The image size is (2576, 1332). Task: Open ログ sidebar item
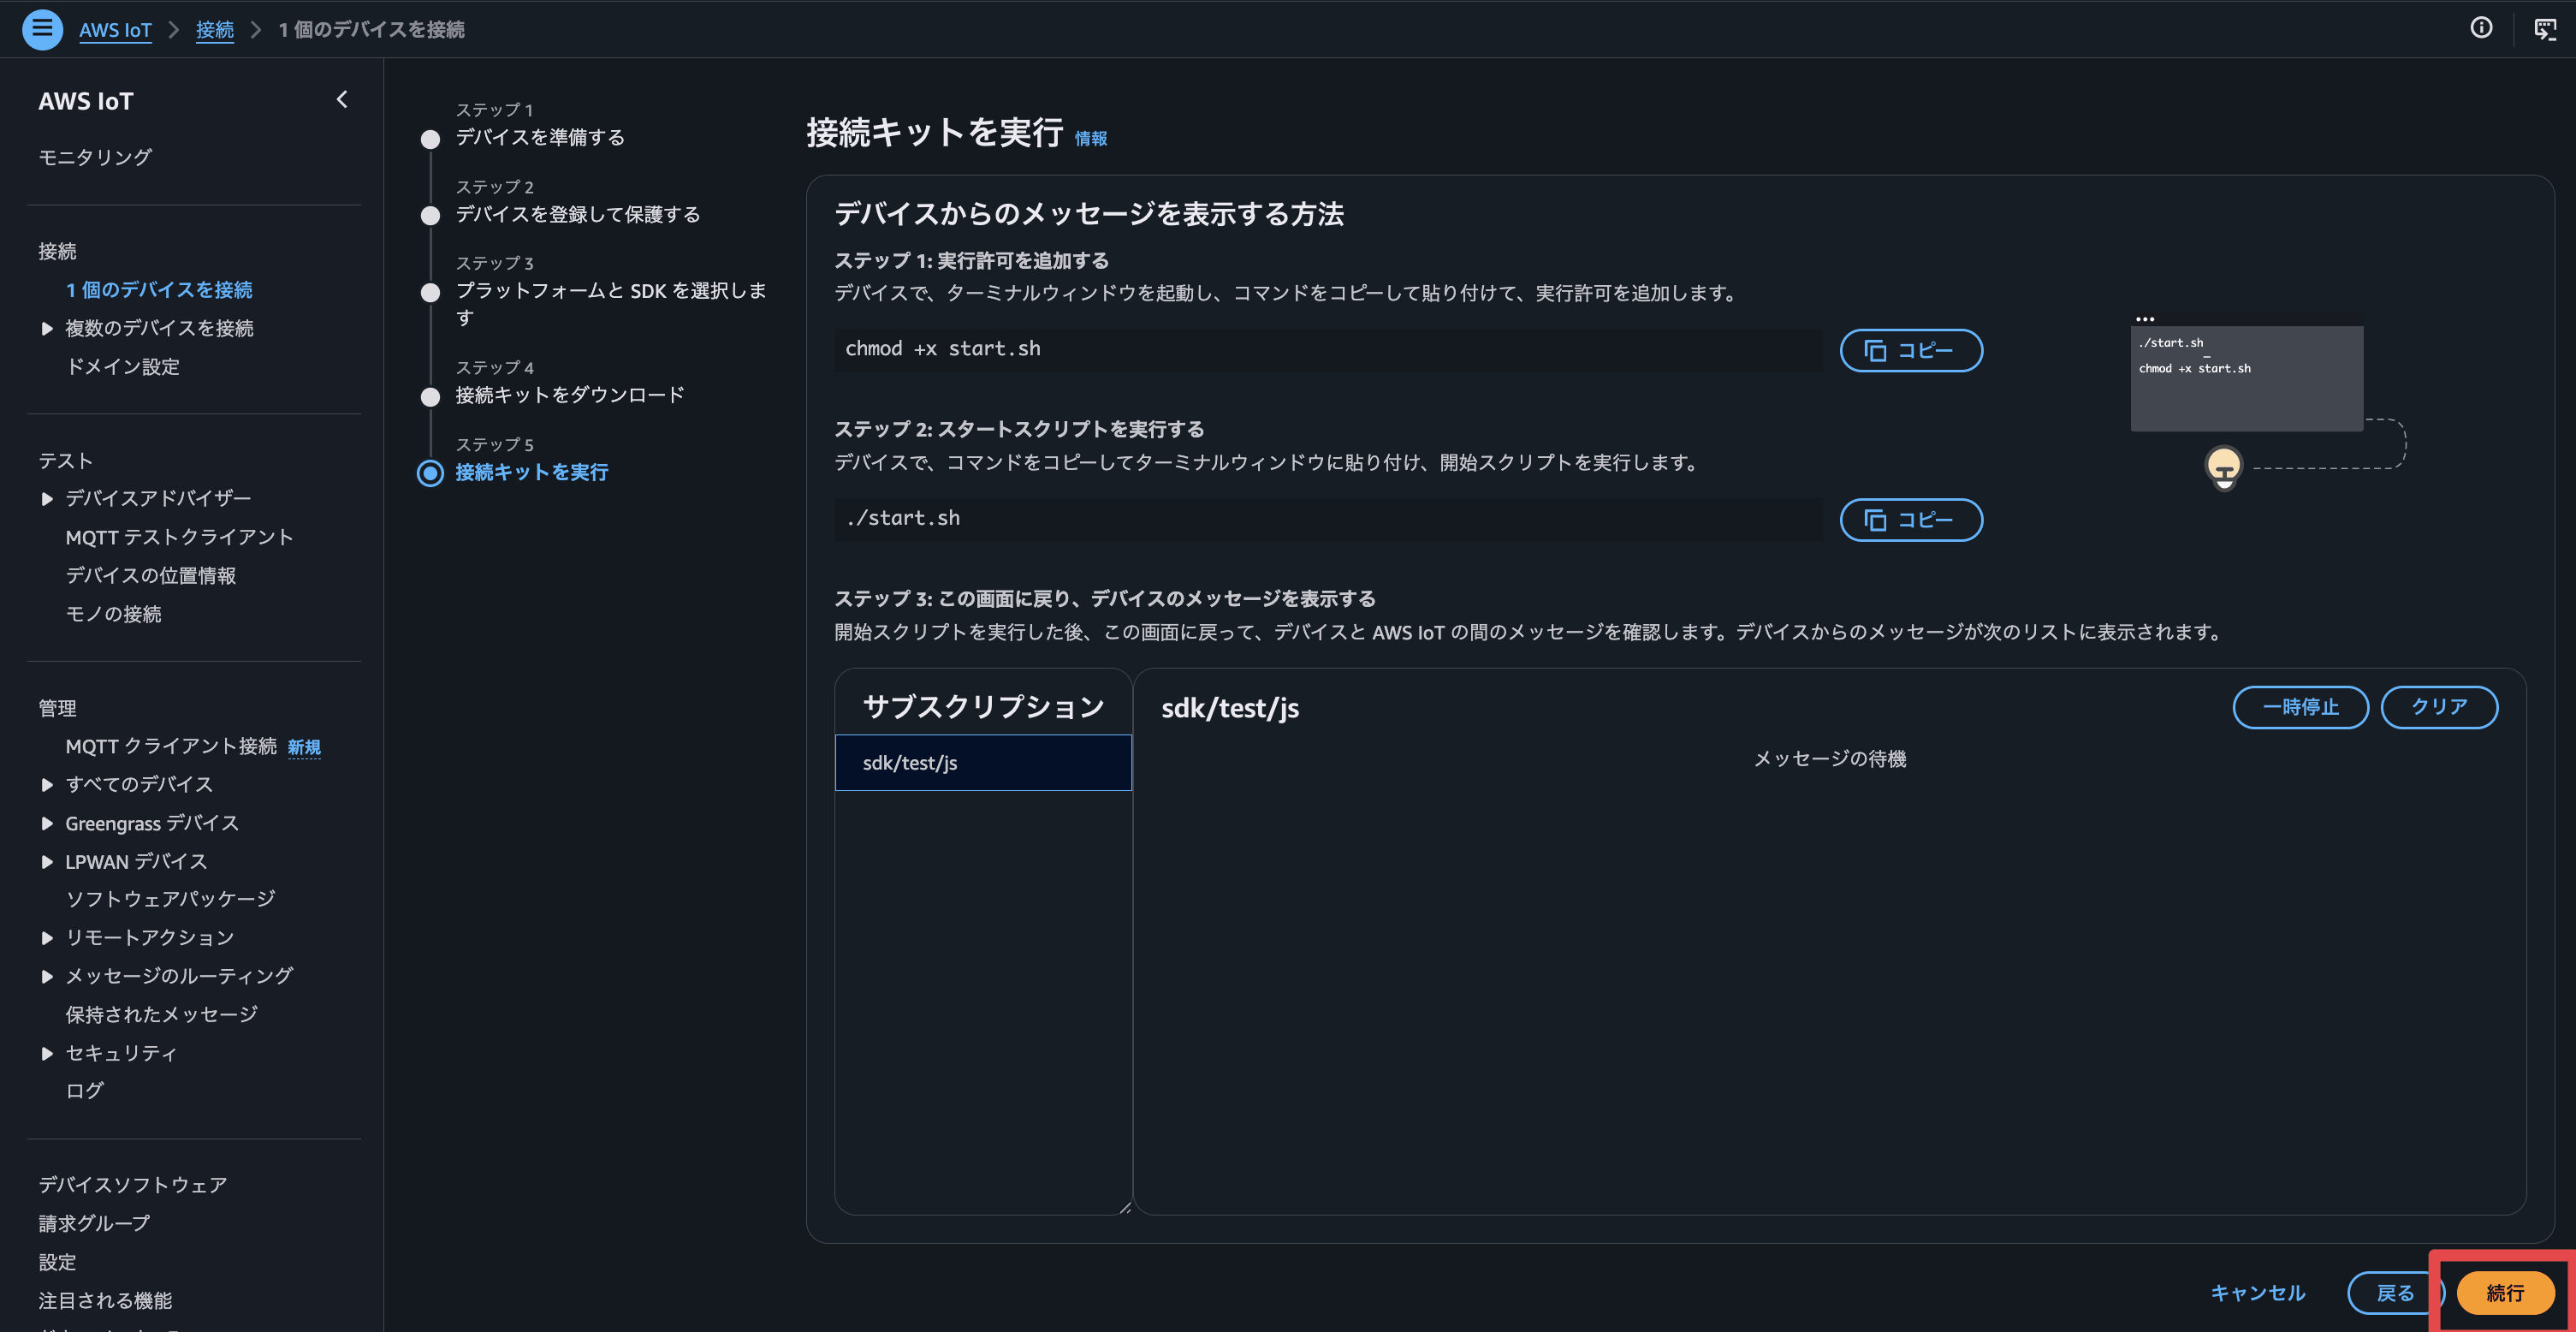[84, 1091]
